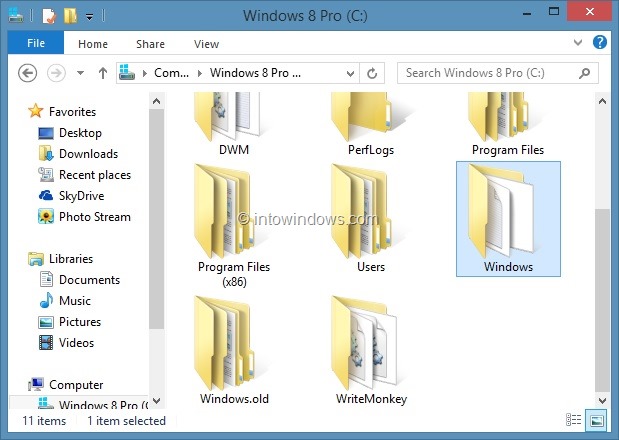Click file list scroll down arrow
Screen dimensions: 619x440
click(x=602, y=401)
